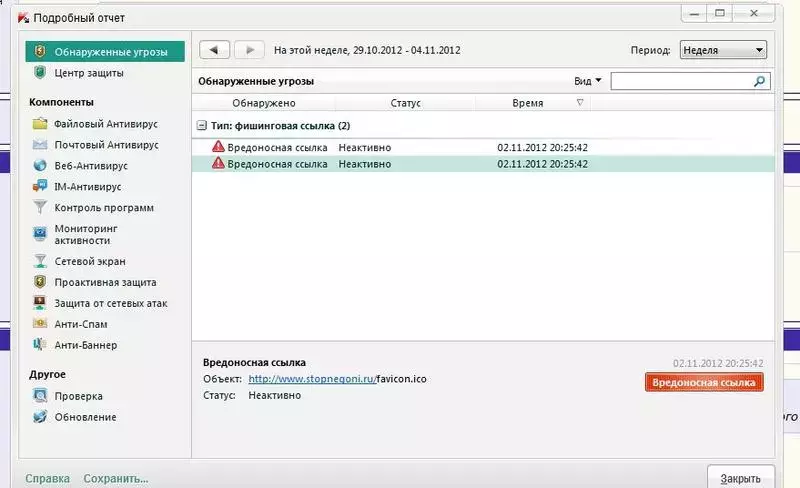Click the Закрыть button
Screen dimensions: 800x488
coord(740,478)
